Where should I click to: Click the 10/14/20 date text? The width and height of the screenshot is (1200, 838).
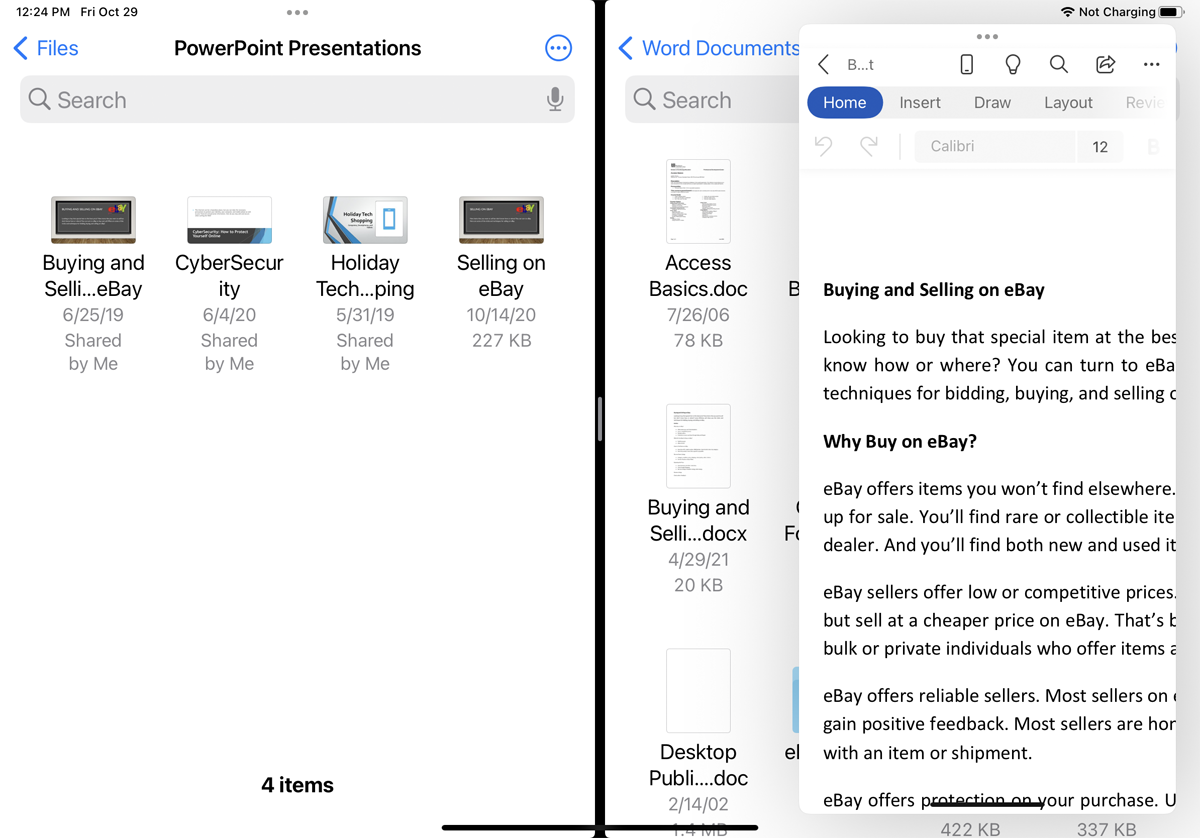501,315
